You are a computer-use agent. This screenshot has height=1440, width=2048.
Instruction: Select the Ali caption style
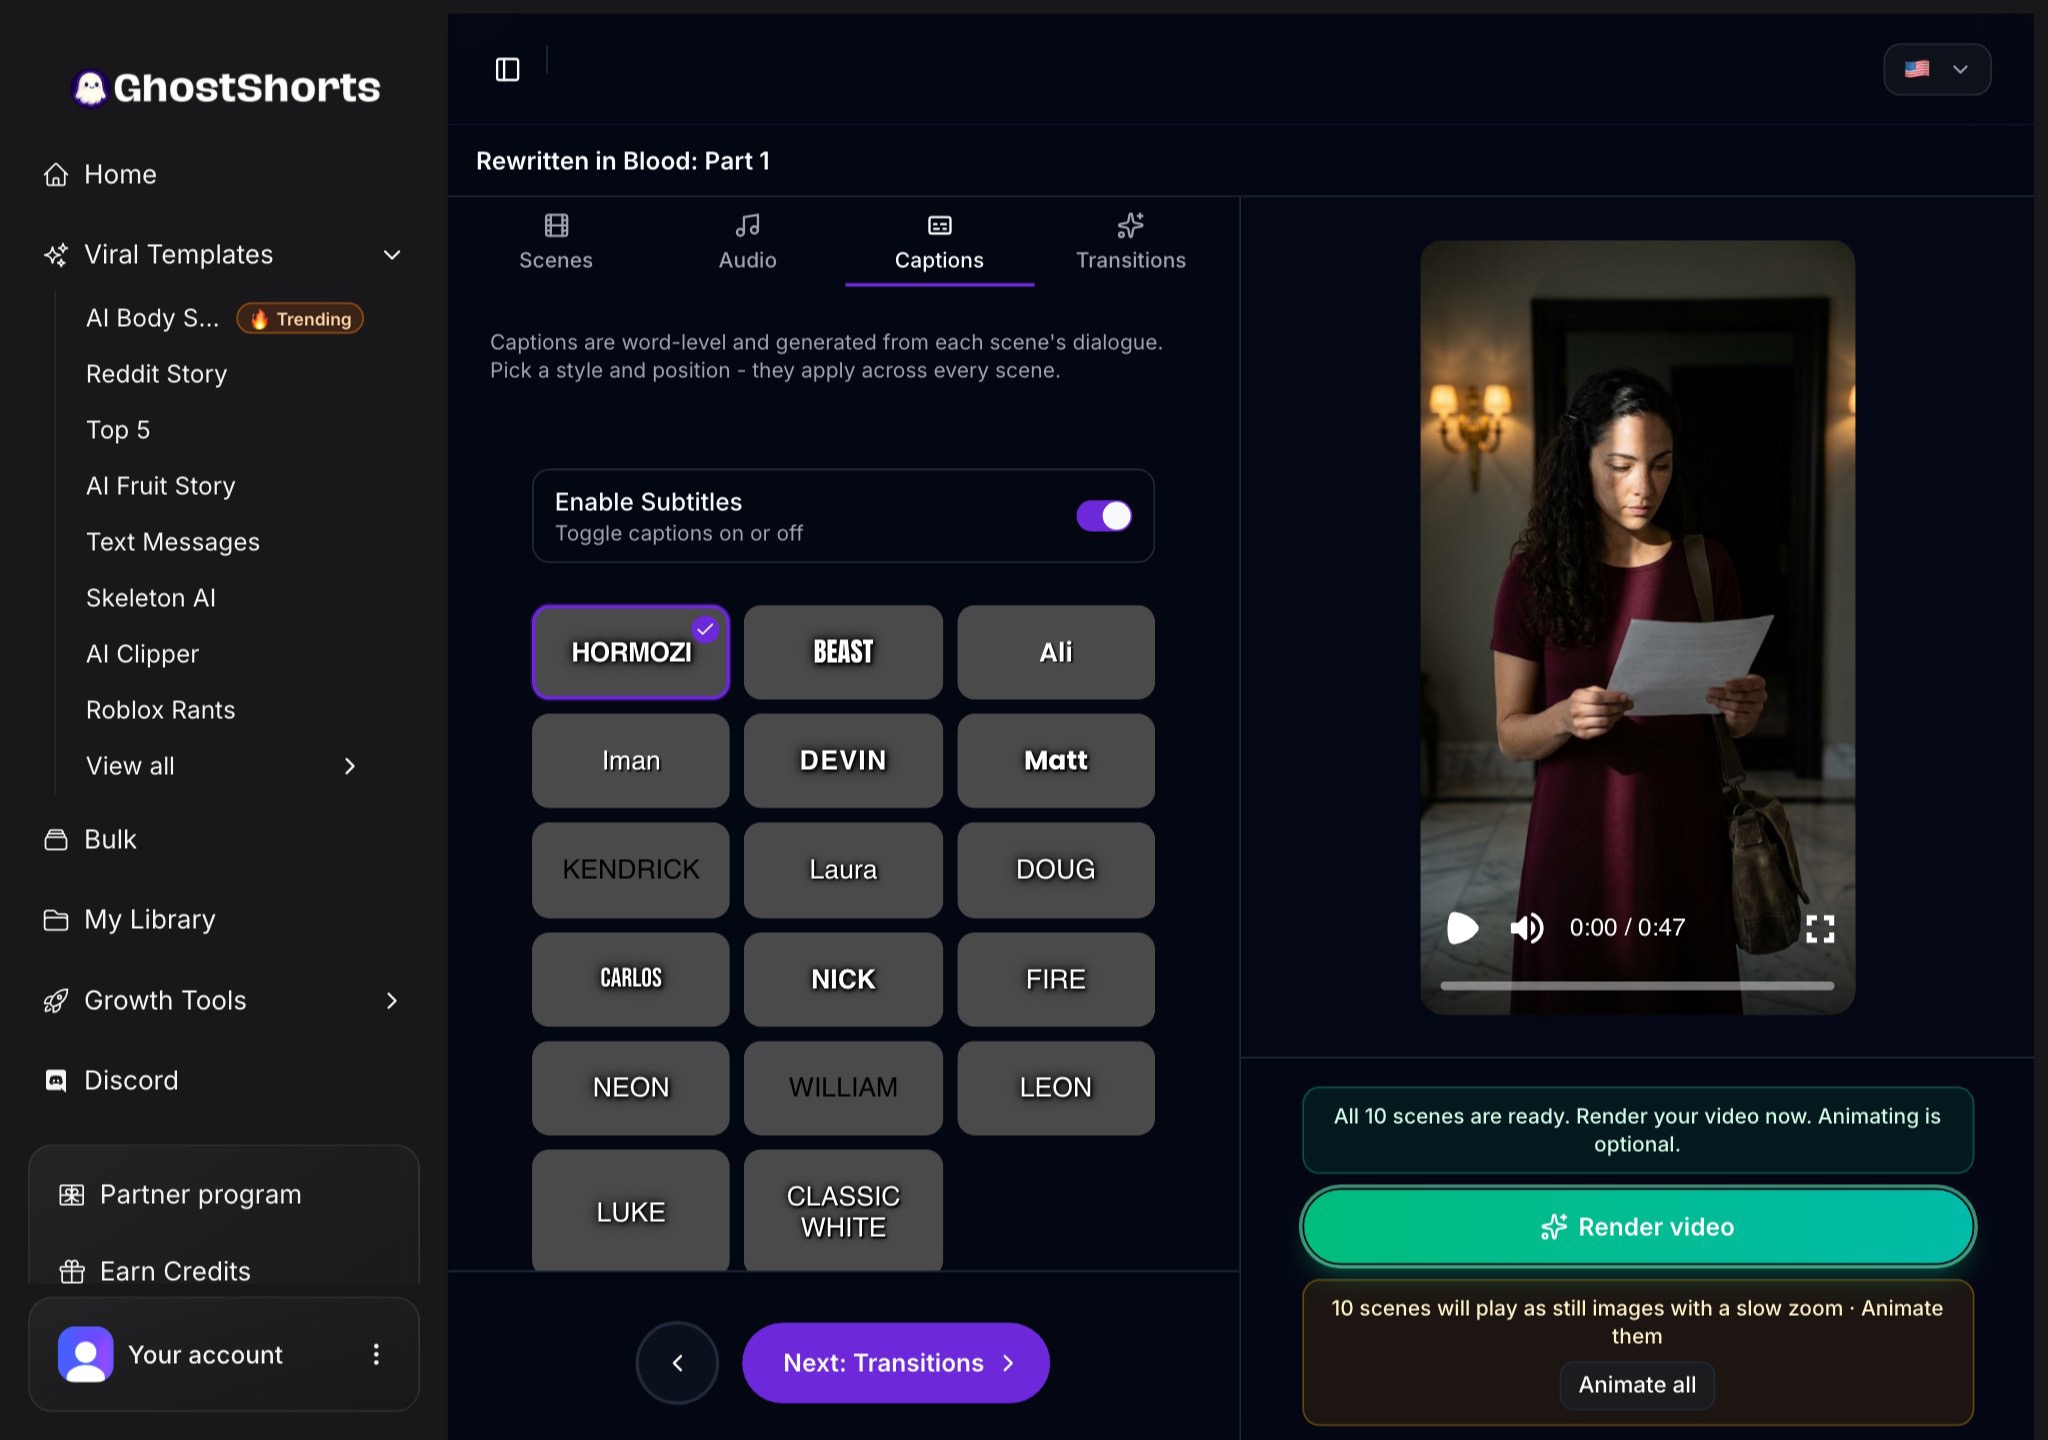(1056, 652)
